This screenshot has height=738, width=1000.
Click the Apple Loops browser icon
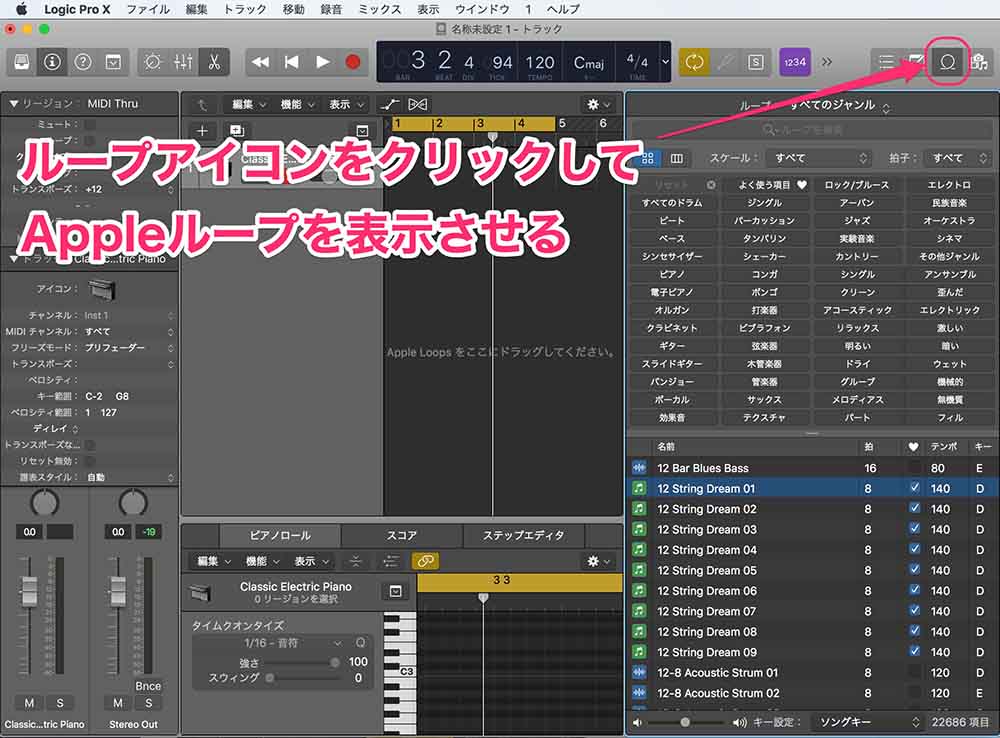[948, 62]
